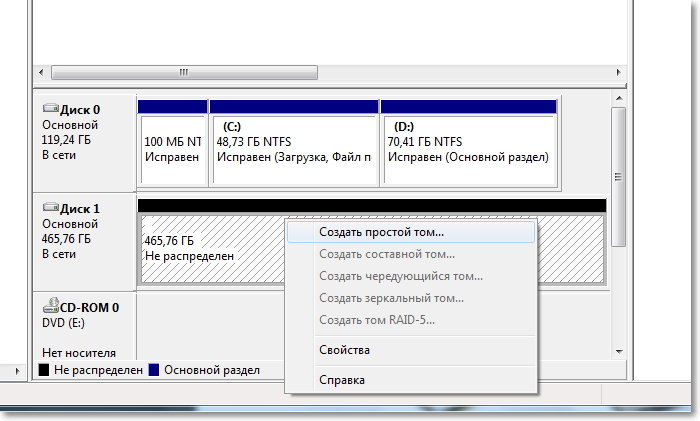The image size is (700, 421).
Task: Click greyed "Создать чередующийся том..." entry
Action: [400, 275]
